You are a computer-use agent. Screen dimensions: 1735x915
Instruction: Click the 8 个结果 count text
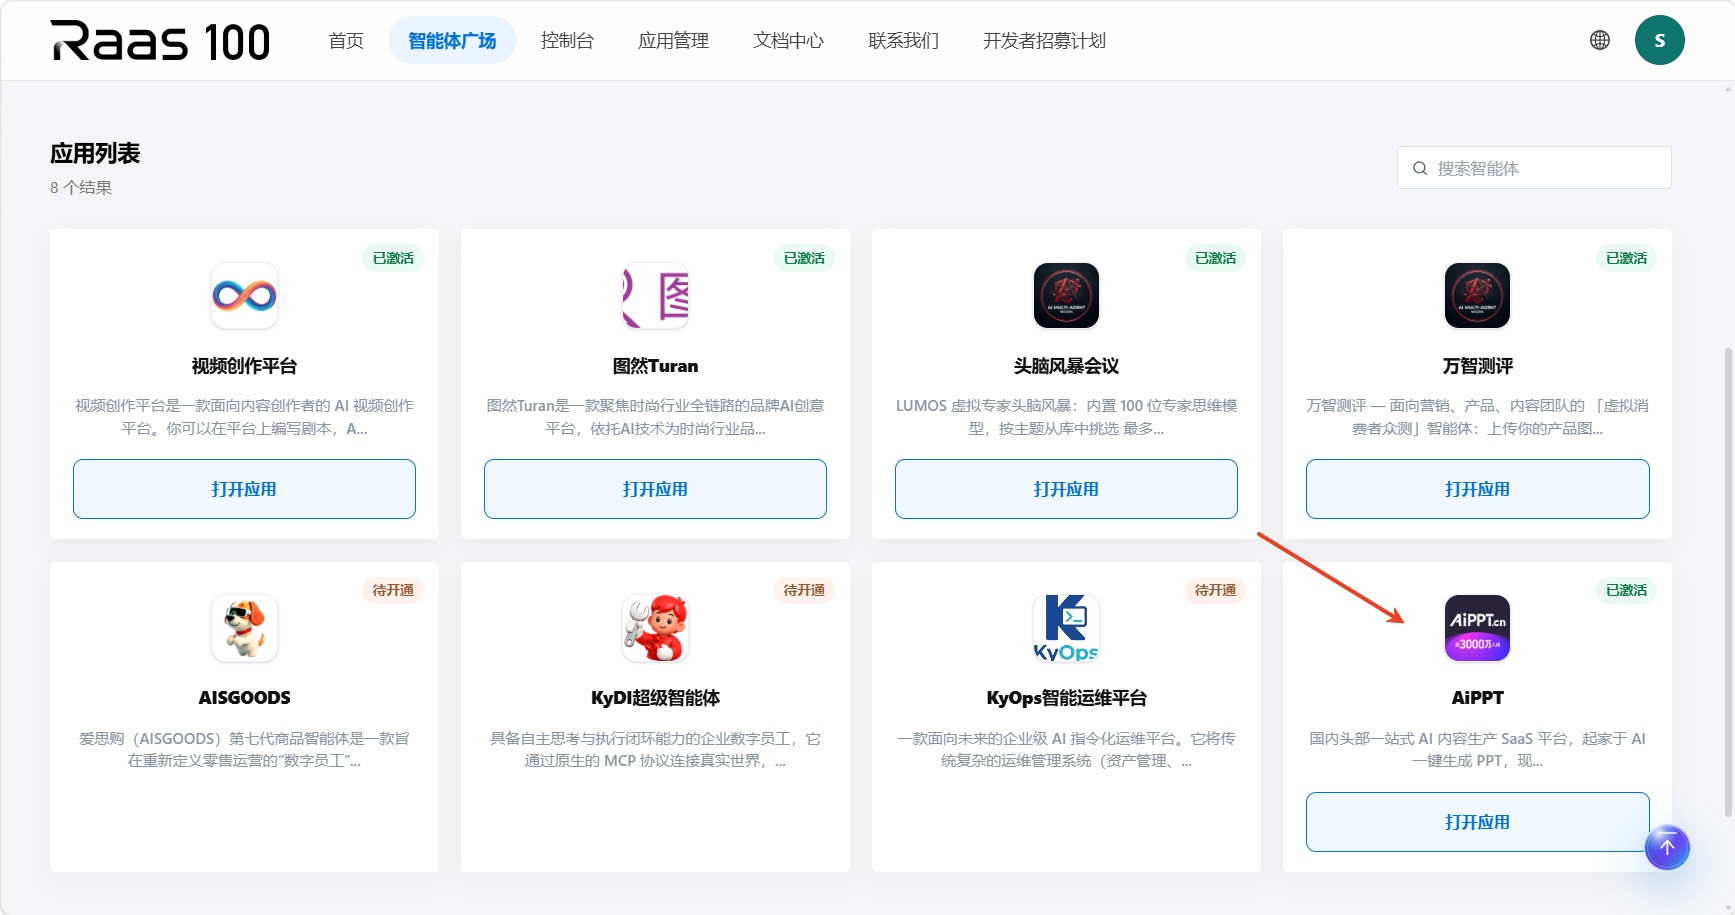[81, 187]
